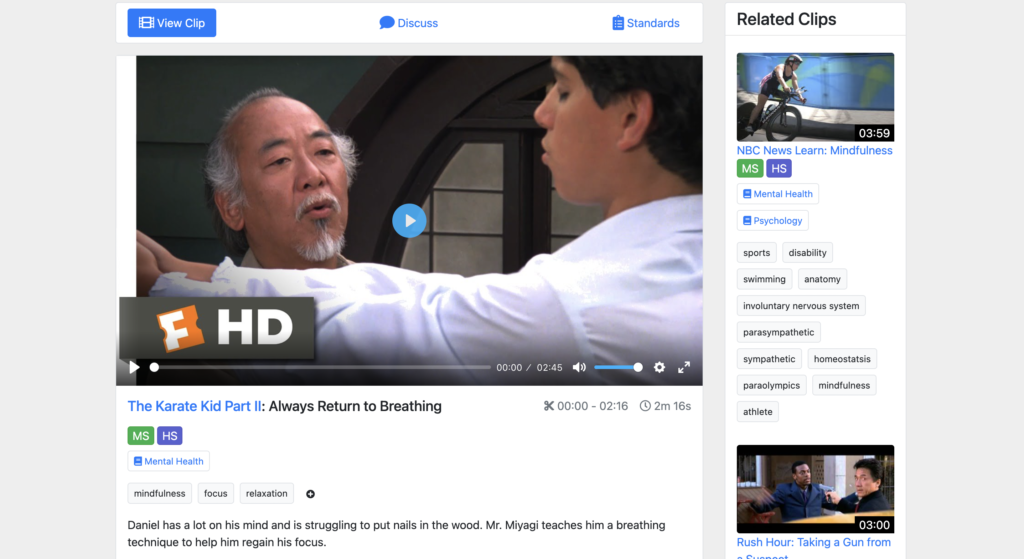Viewport: 1024px width, 559px height.
Task: Select the mindfulness tag under the Karate Kid clip title
Action: pos(159,494)
